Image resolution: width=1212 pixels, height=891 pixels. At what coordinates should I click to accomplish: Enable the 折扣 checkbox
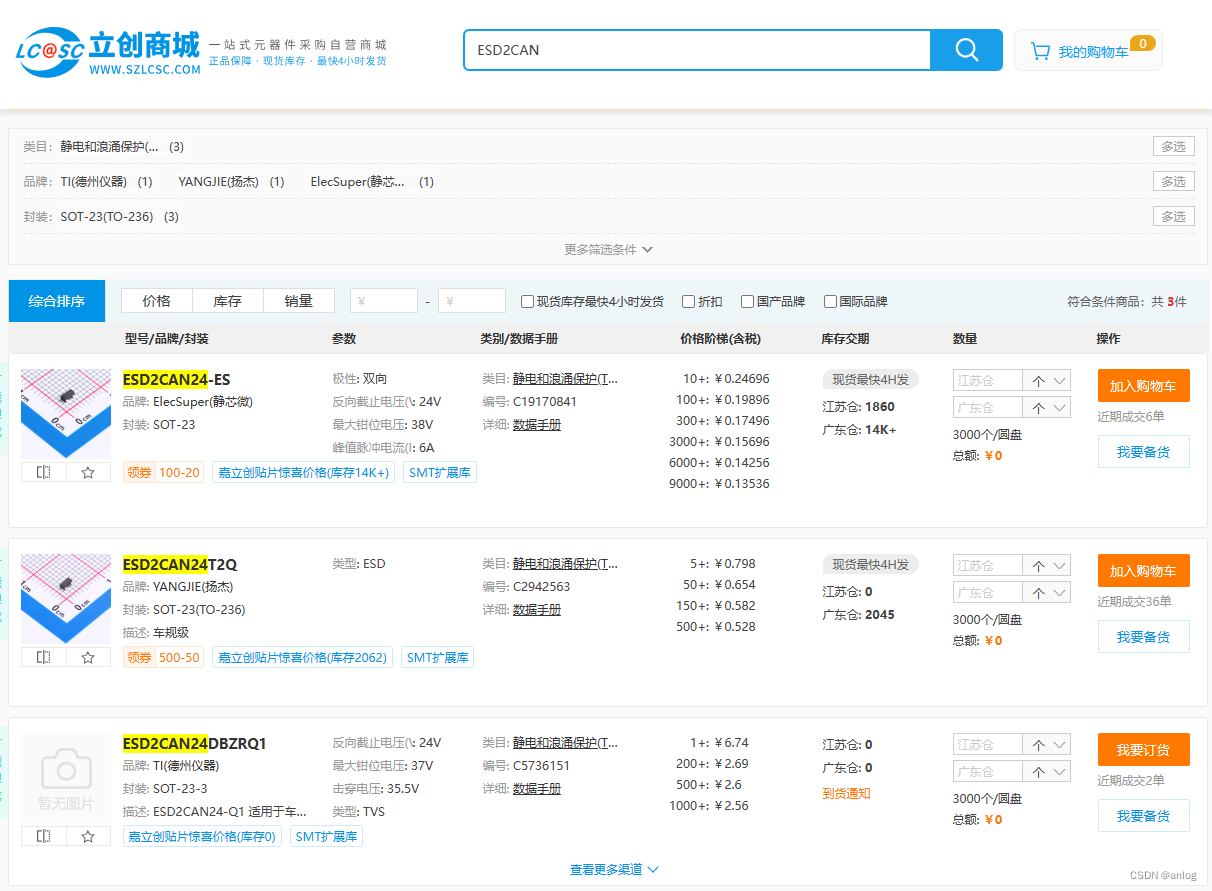click(688, 301)
